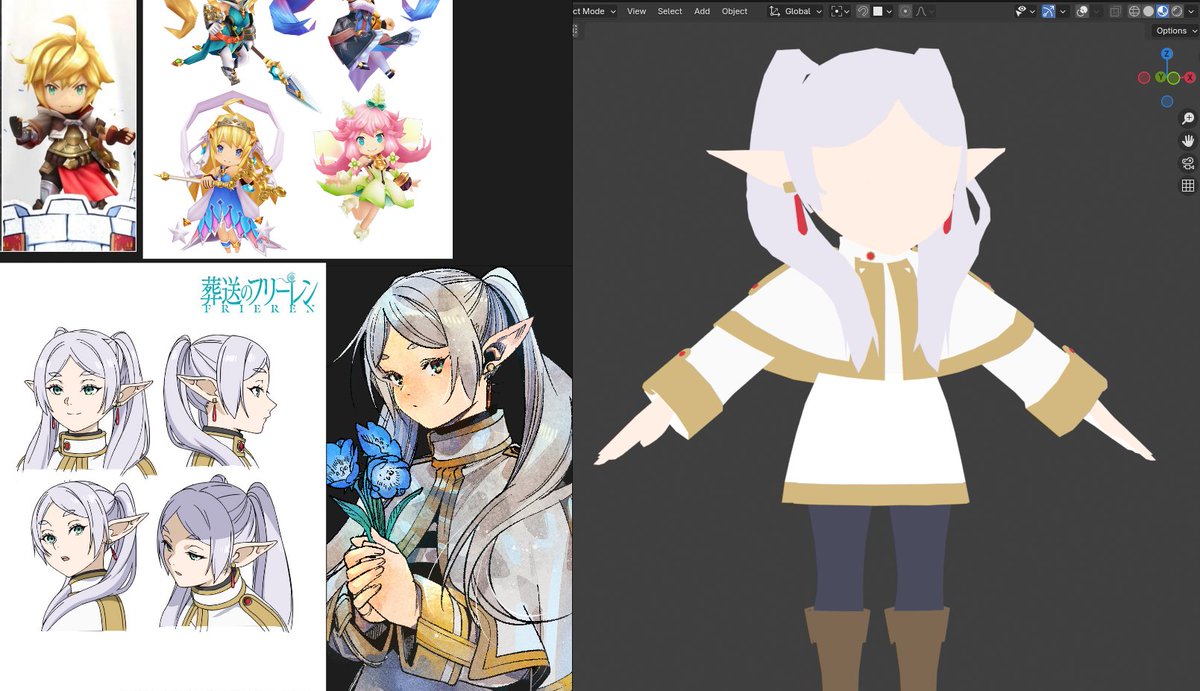Click the unlabeled red negative X gizmo handle
The height and width of the screenshot is (691, 1200).
tap(1145, 77)
